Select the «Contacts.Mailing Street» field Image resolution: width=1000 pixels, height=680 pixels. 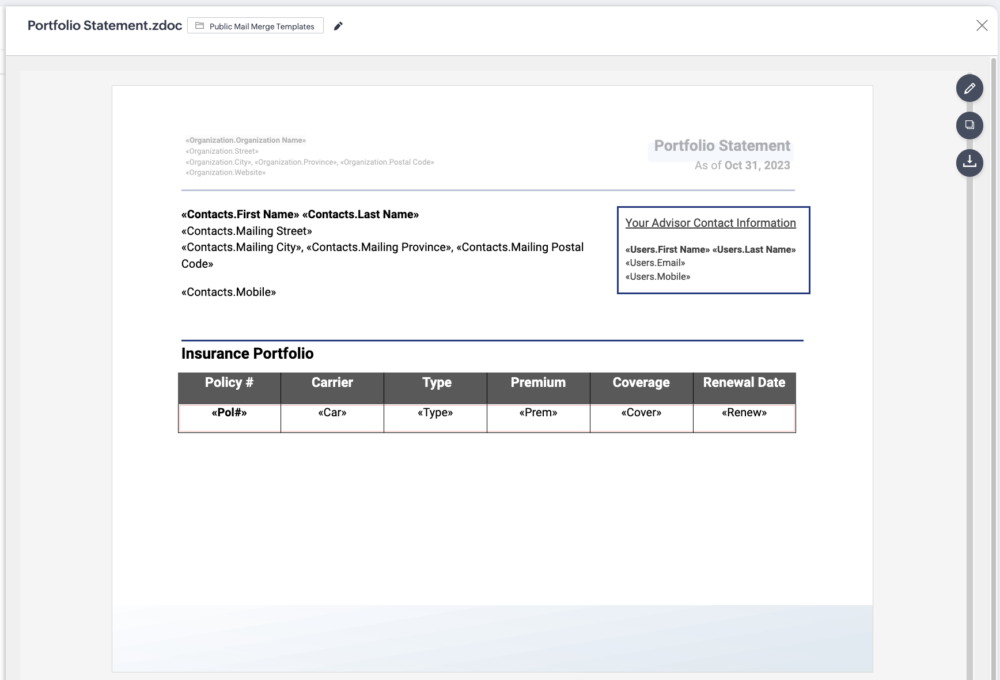[x=246, y=231]
